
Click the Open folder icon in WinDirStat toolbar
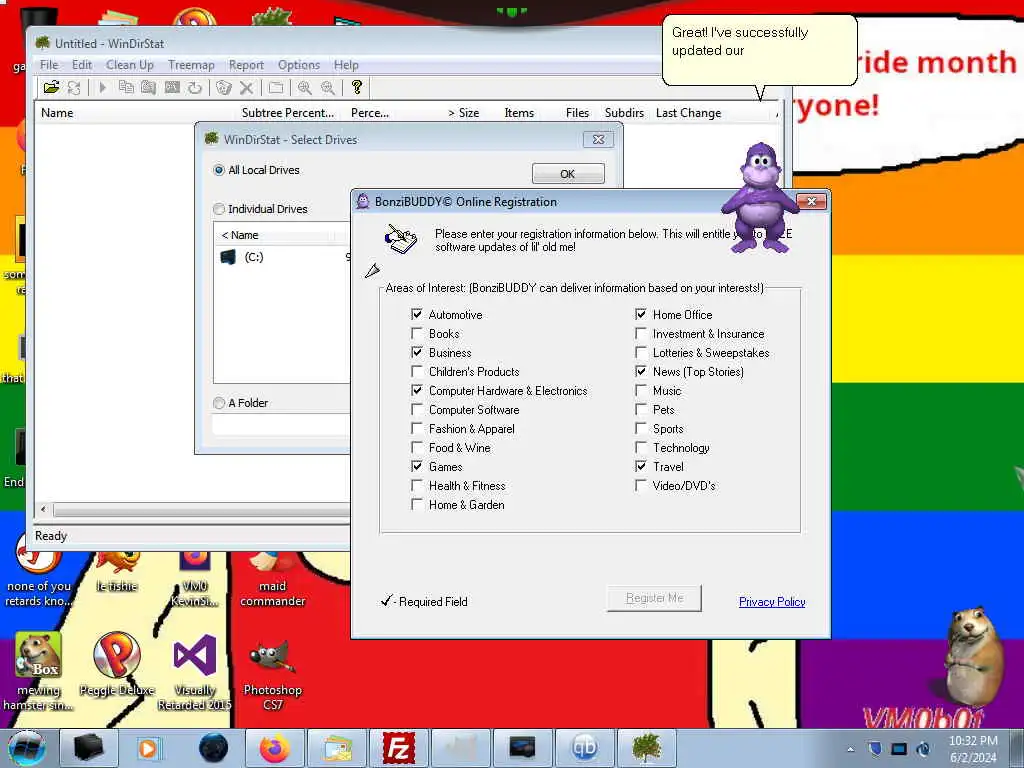click(x=51, y=87)
